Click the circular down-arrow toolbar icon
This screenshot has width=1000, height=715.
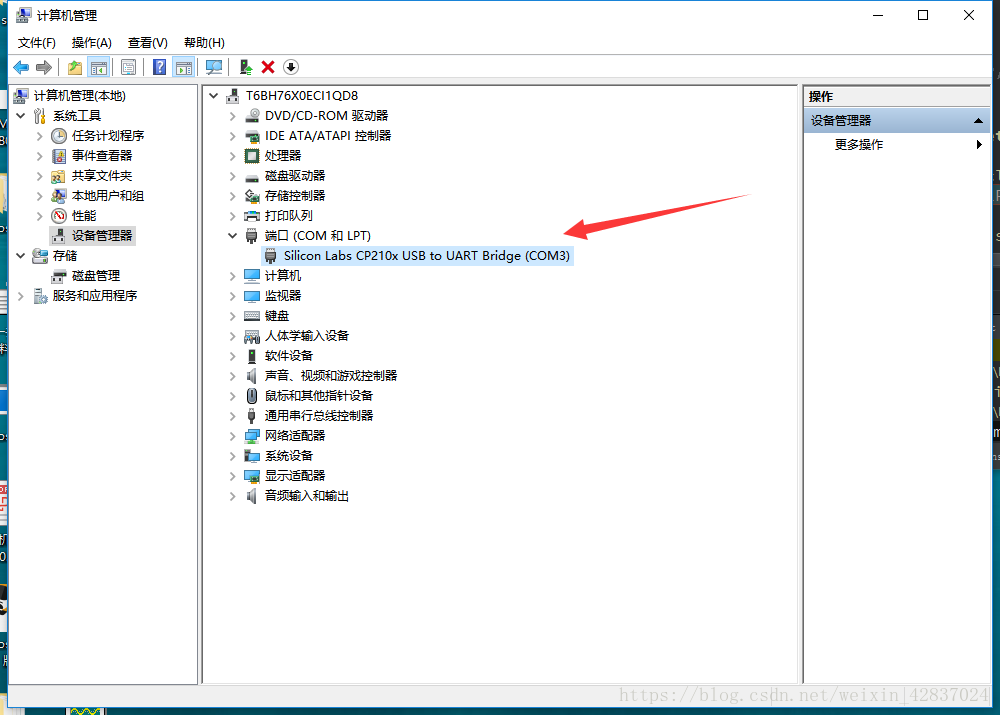(x=291, y=67)
